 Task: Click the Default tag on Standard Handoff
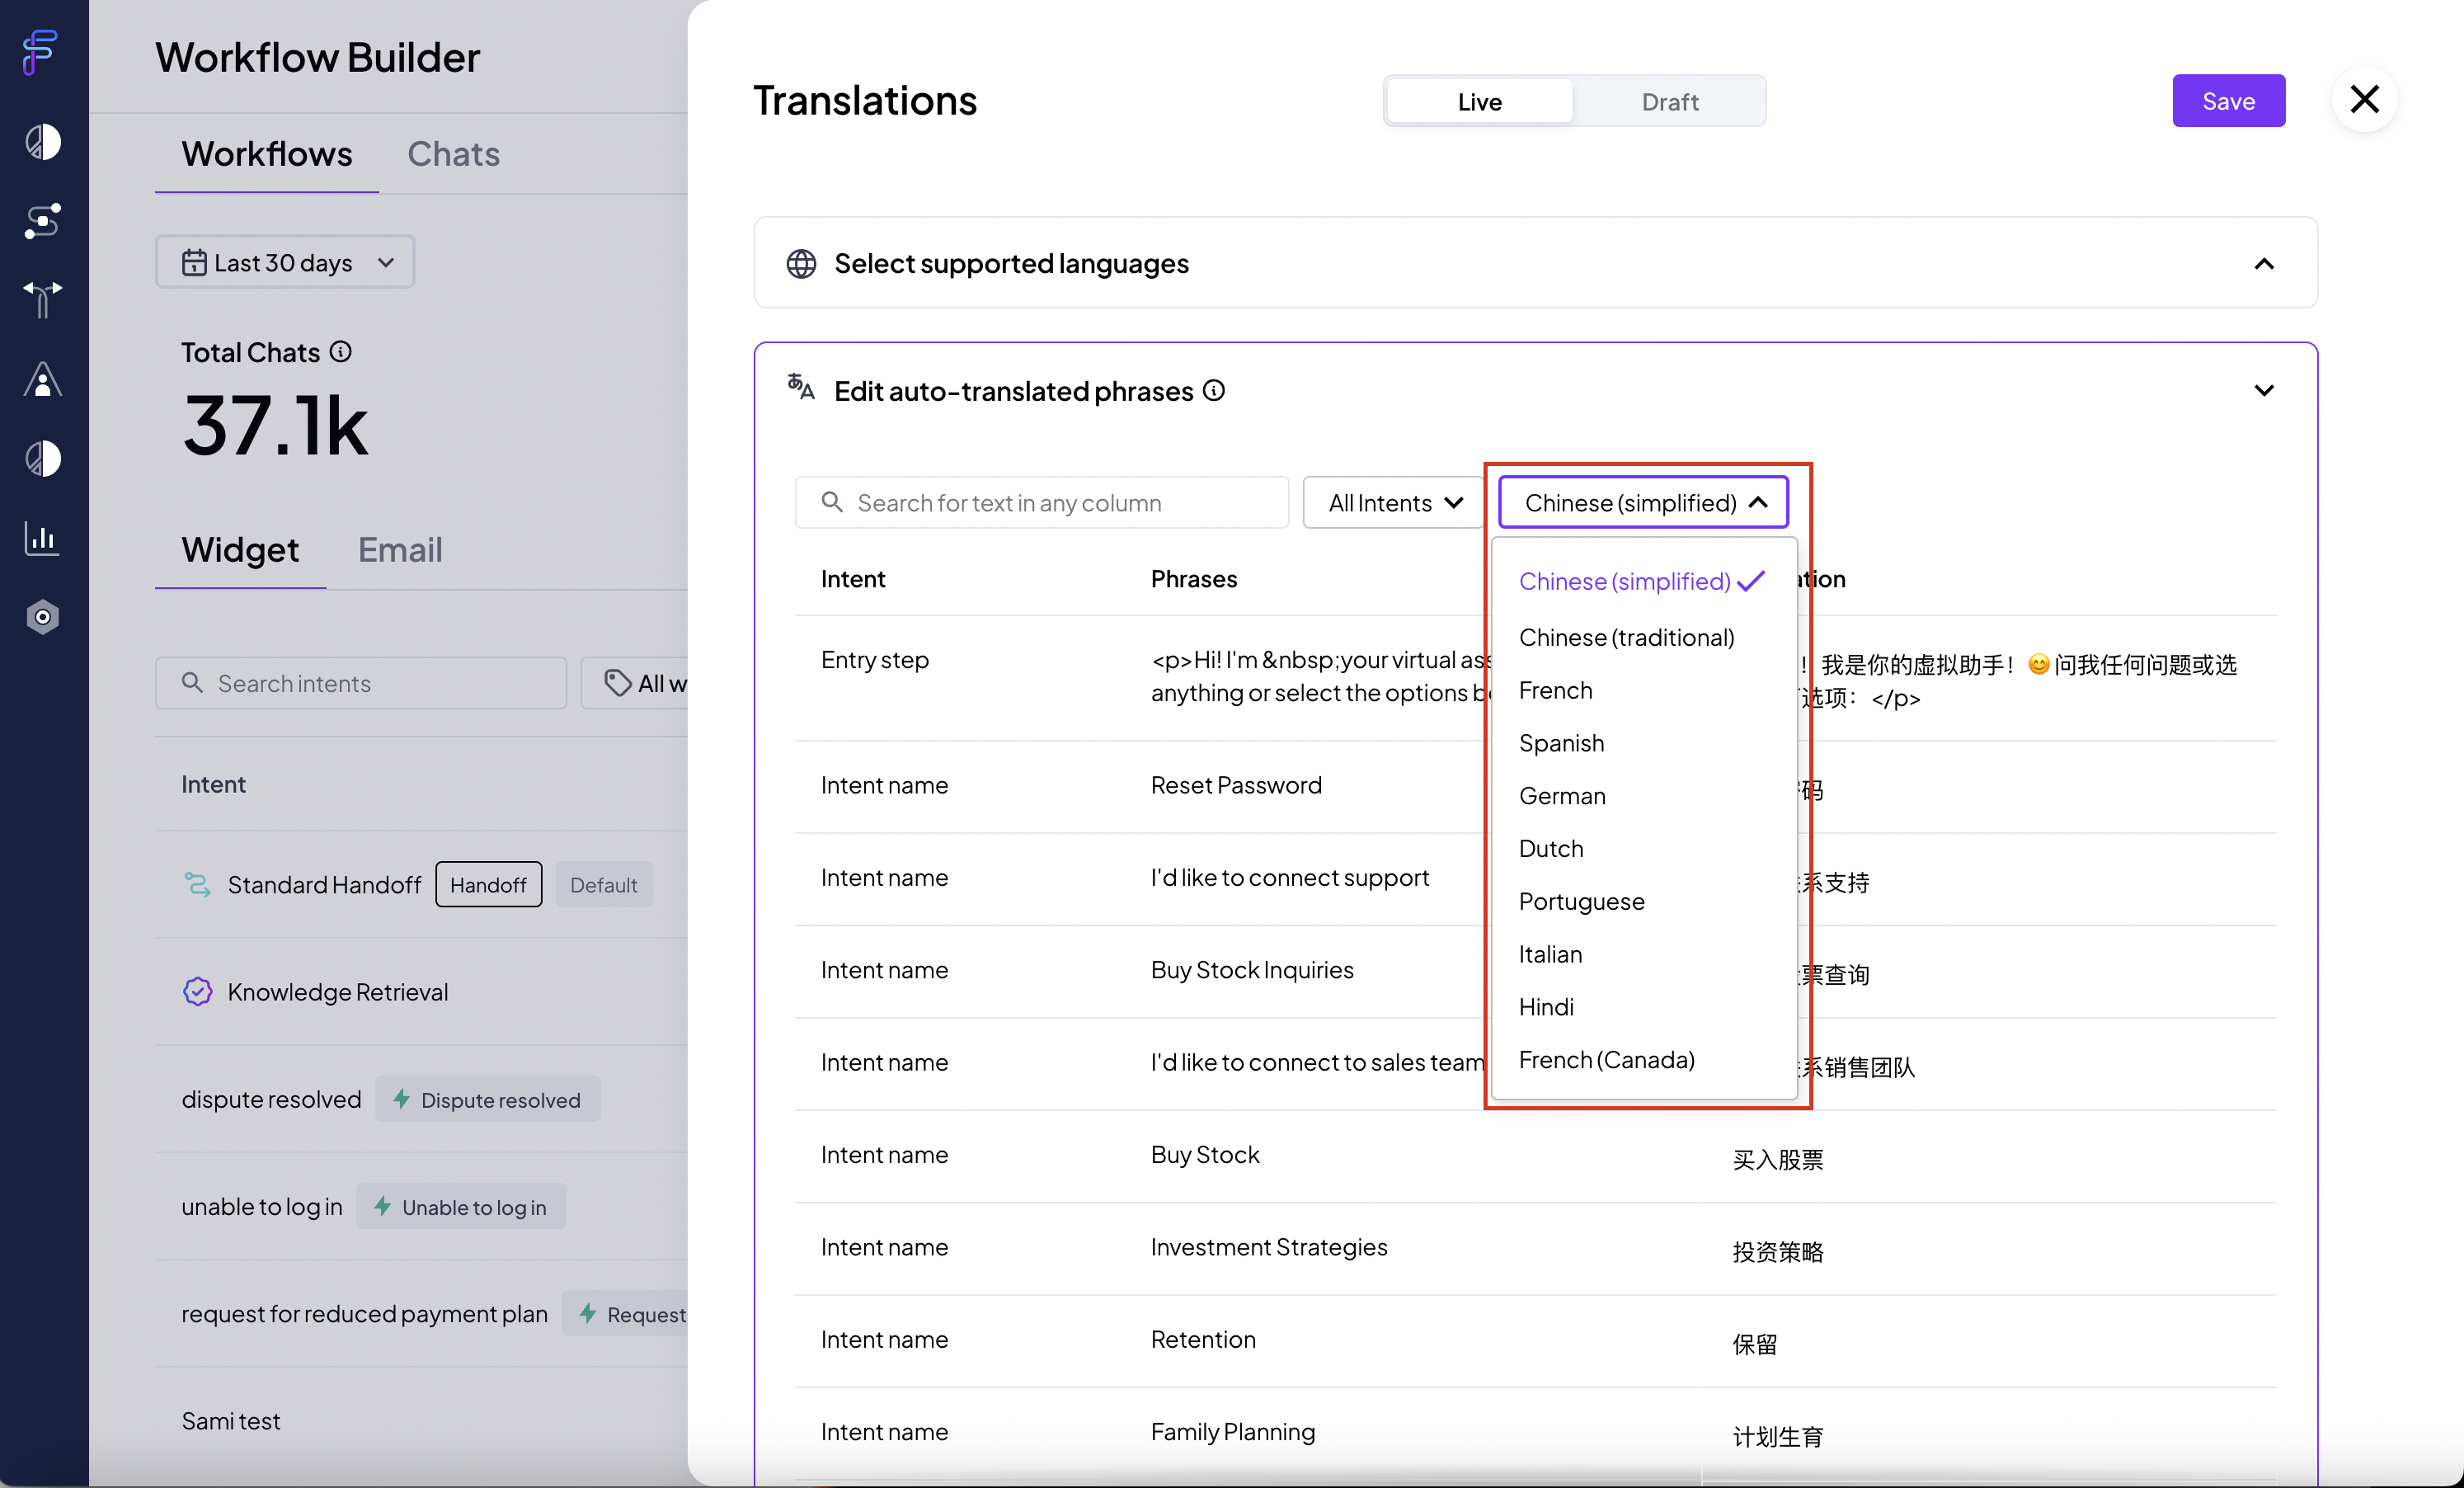click(x=604, y=885)
